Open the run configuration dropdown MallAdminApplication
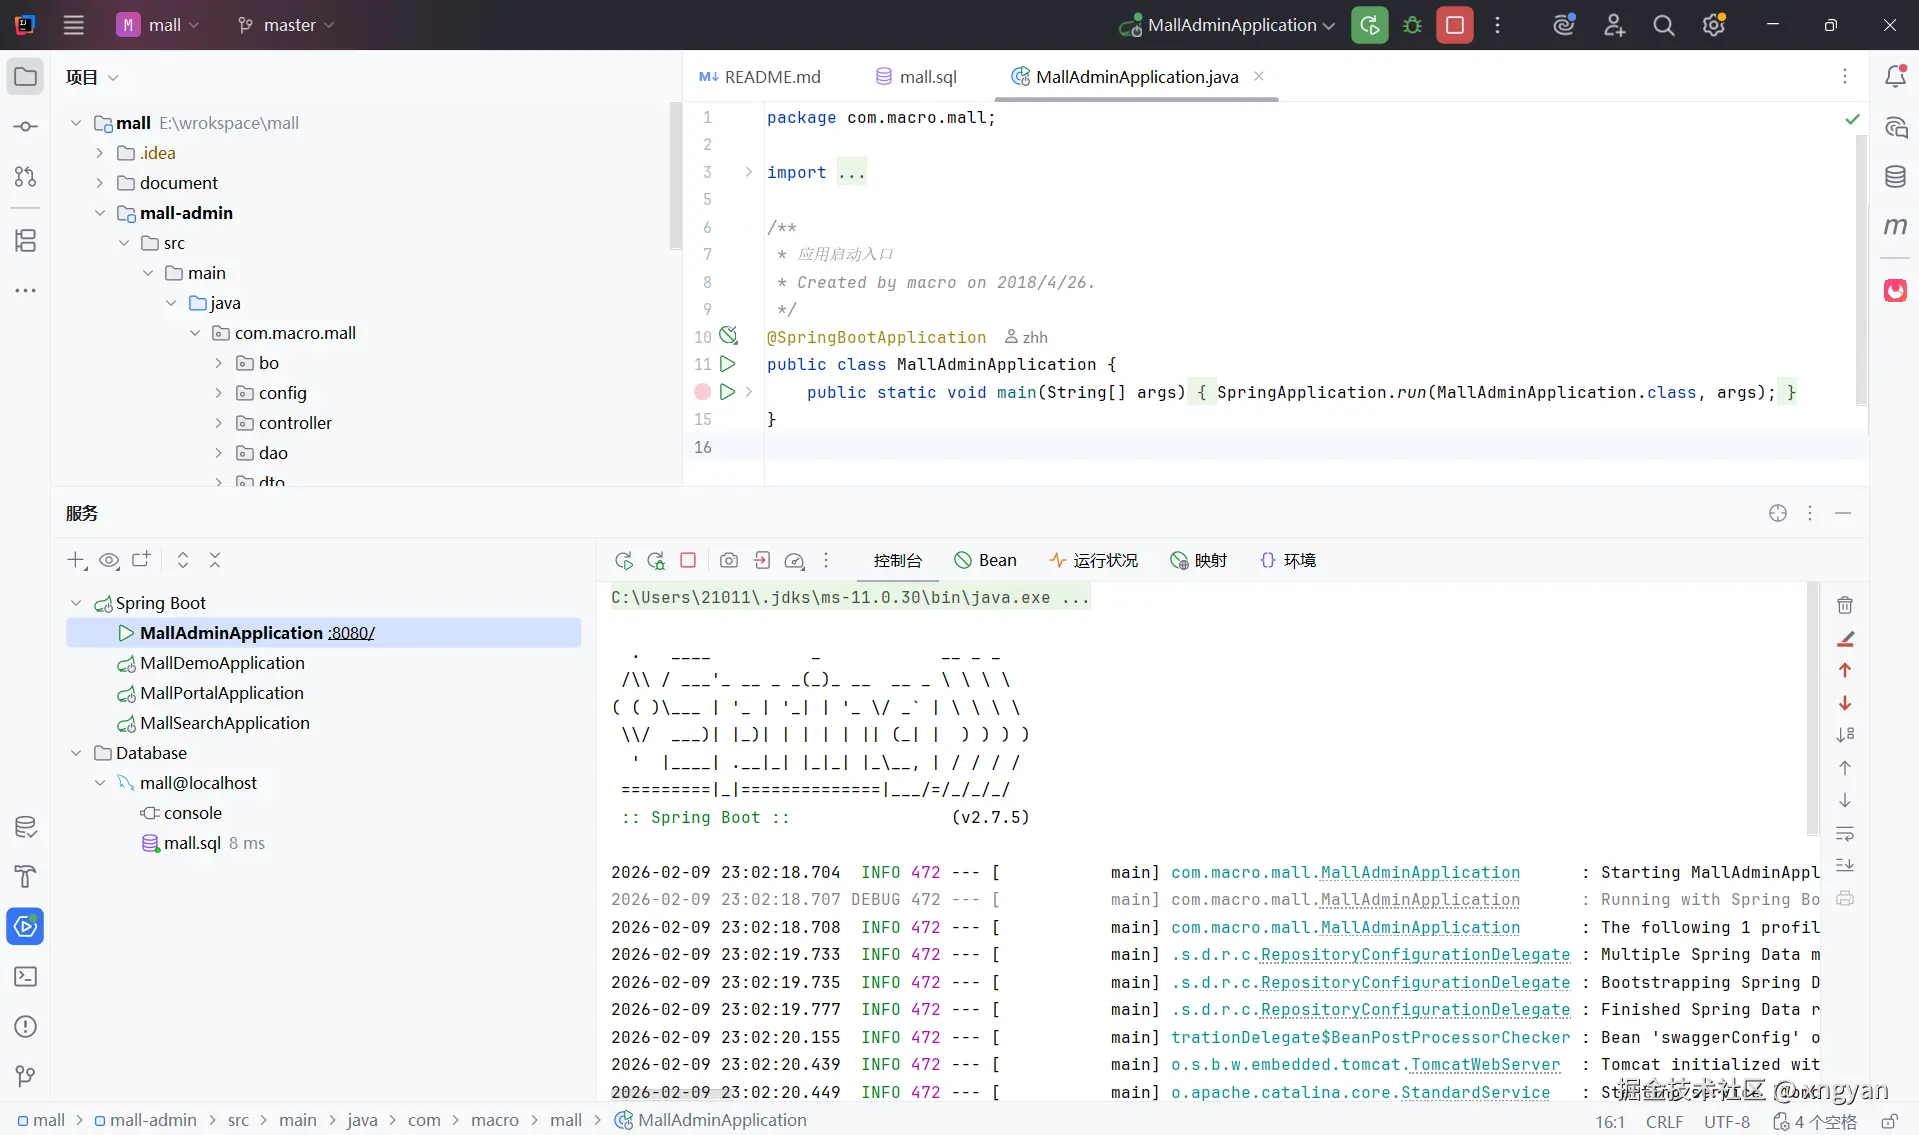Viewport: 1919px width, 1135px height. pos(1227,25)
